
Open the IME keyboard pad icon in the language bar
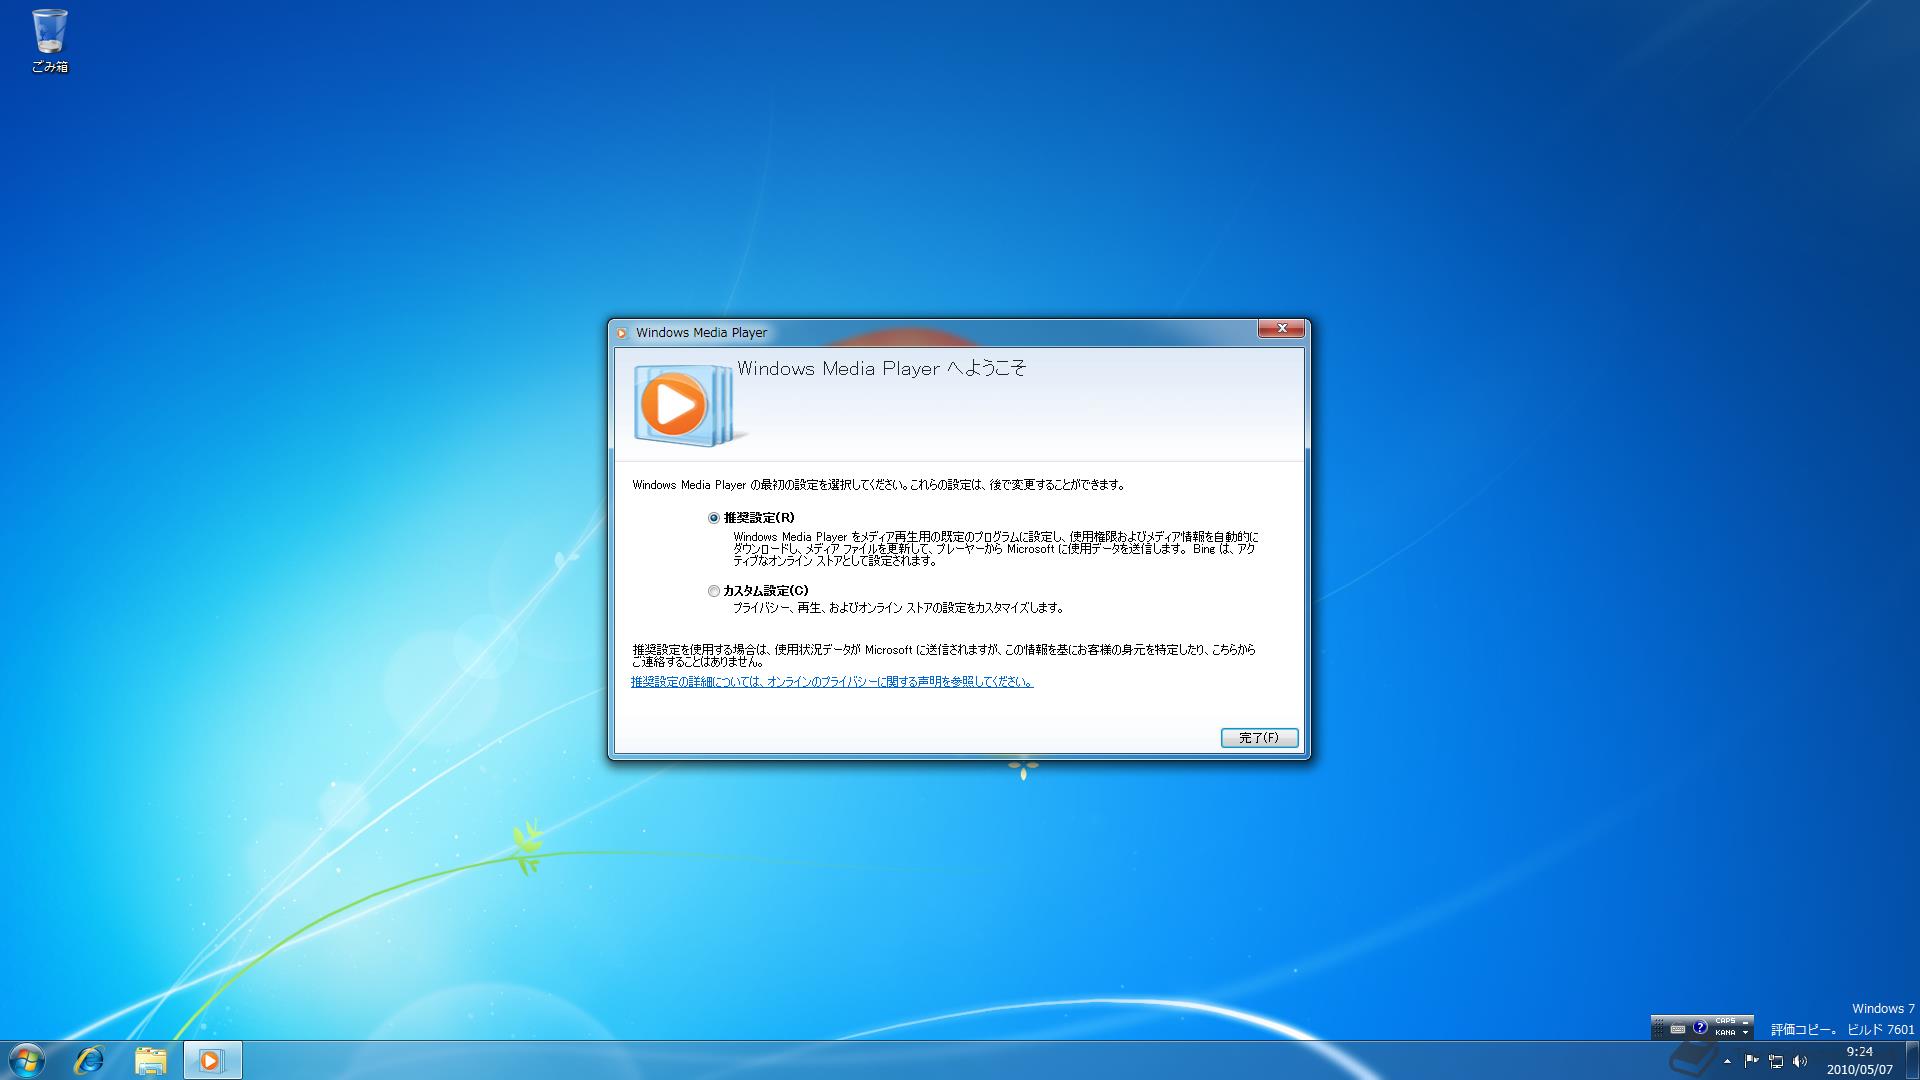coord(1678,1029)
